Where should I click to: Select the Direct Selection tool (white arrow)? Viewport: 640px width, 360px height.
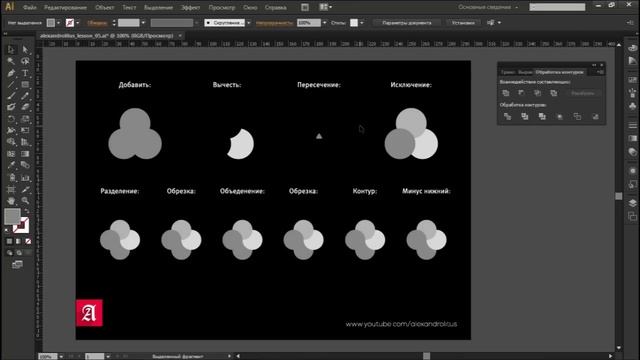25,49
